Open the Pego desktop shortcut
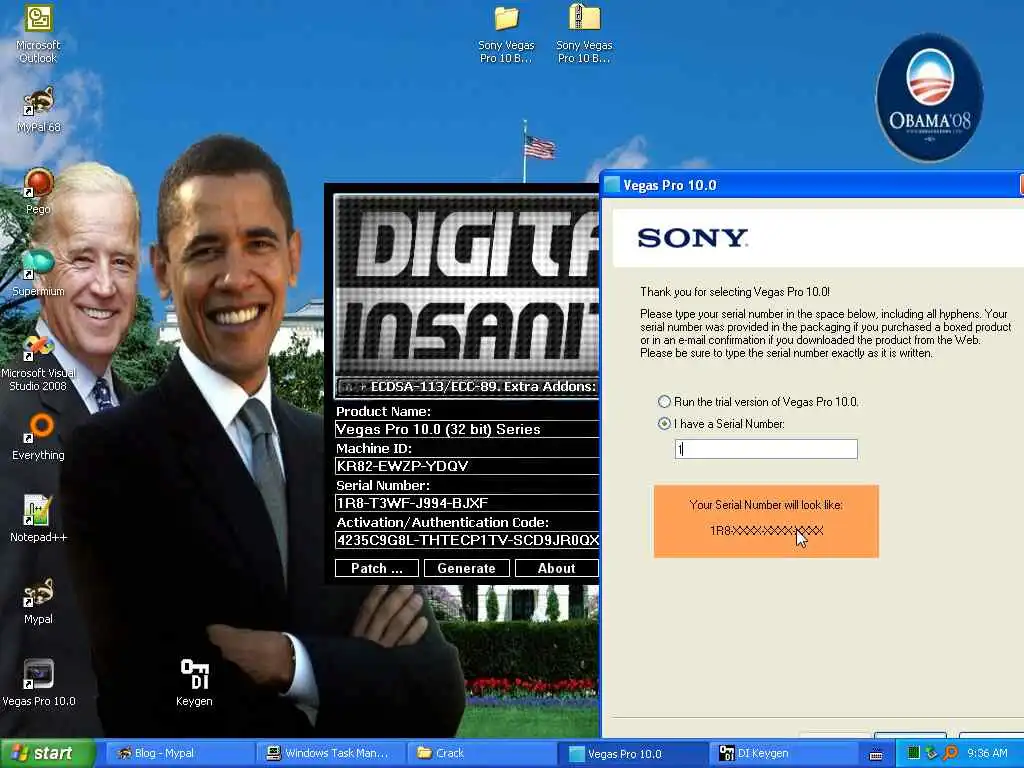The height and width of the screenshot is (768, 1024). tap(38, 191)
